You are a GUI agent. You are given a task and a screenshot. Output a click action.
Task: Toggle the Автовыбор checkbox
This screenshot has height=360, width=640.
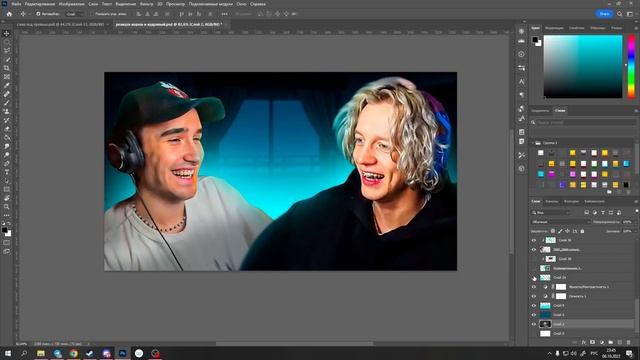tap(38, 14)
